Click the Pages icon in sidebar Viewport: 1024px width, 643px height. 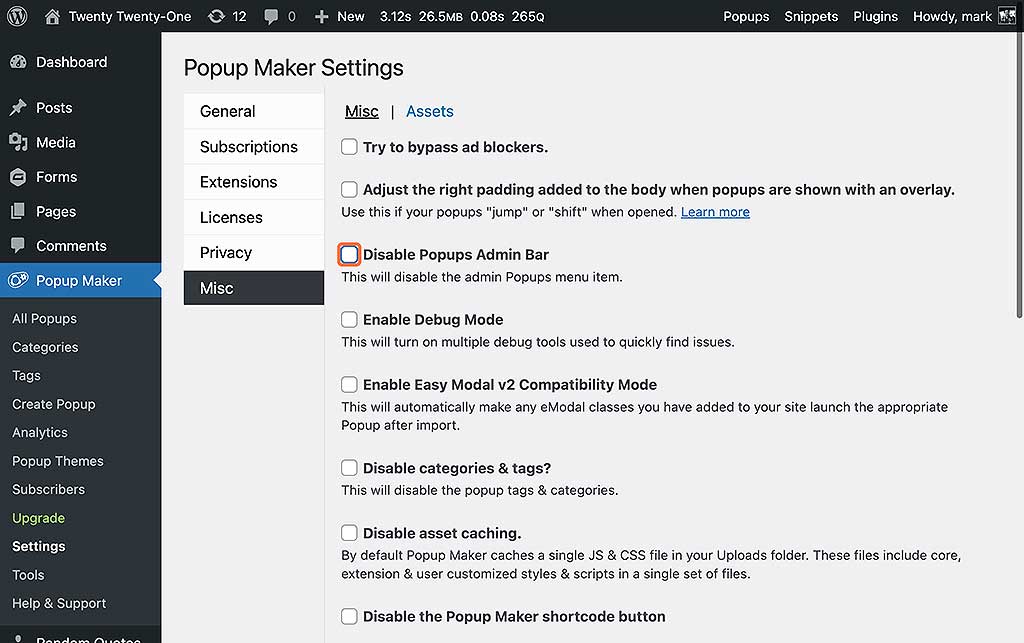[18, 212]
